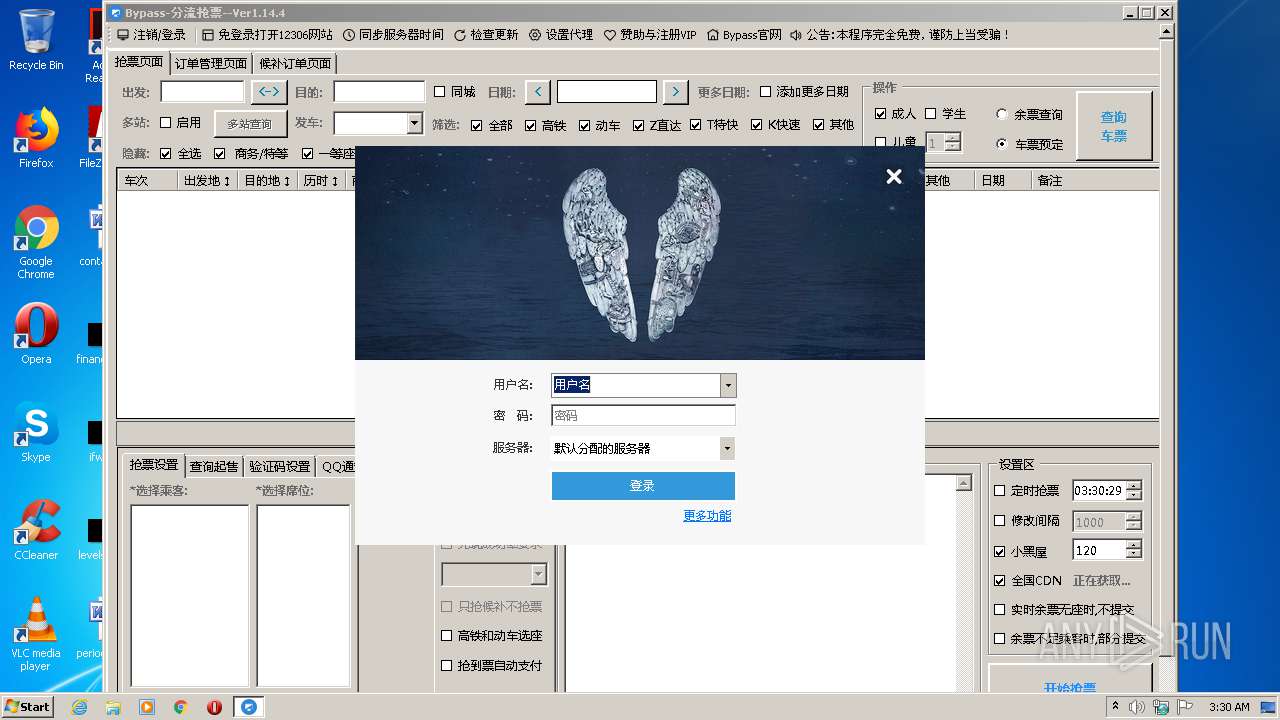Click the 出发 station input field

pos(202,92)
